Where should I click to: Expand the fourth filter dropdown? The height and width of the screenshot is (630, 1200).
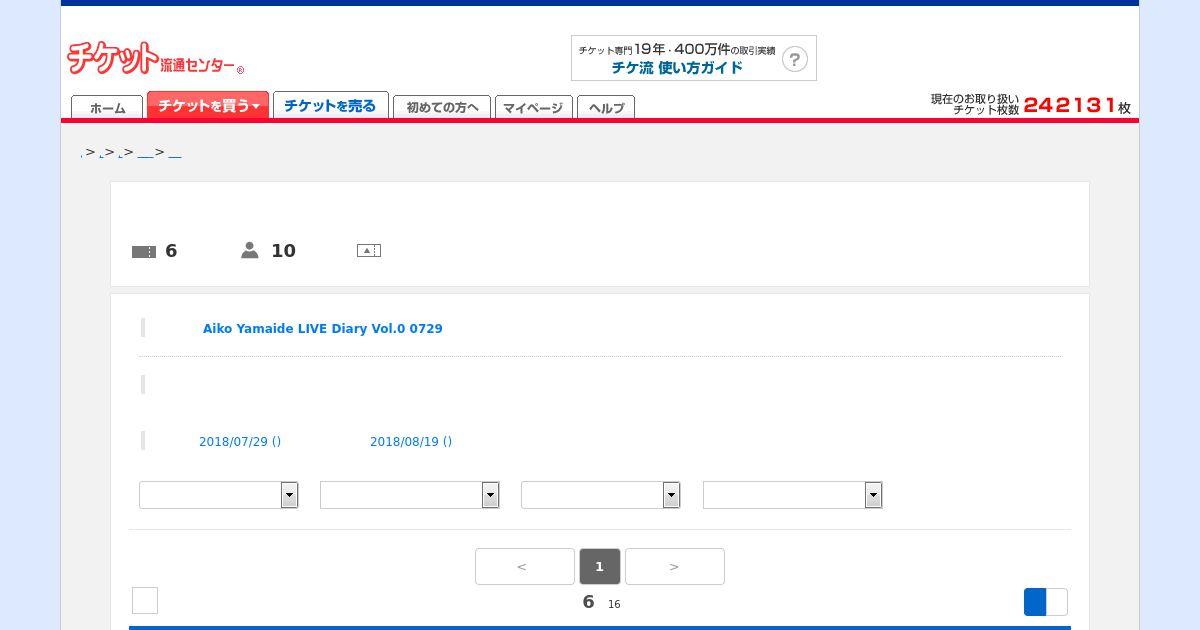click(x=793, y=495)
